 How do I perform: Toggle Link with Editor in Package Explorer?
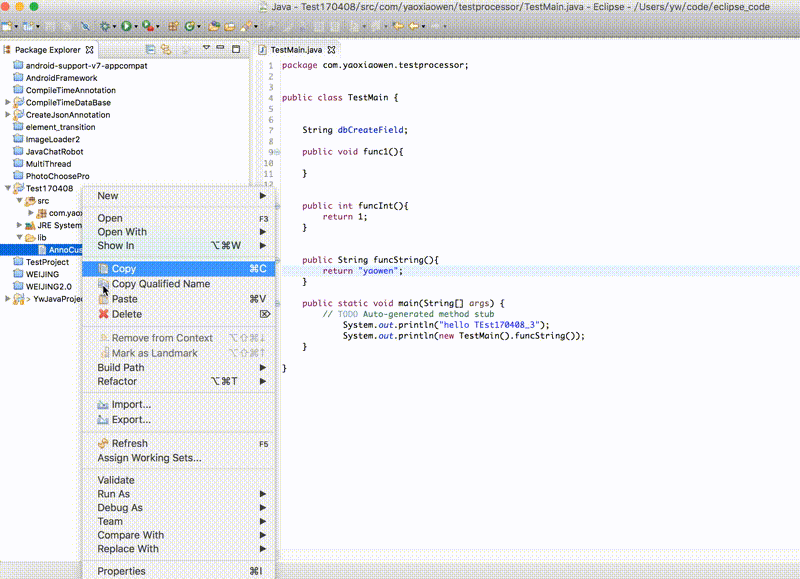coord(166,49)
